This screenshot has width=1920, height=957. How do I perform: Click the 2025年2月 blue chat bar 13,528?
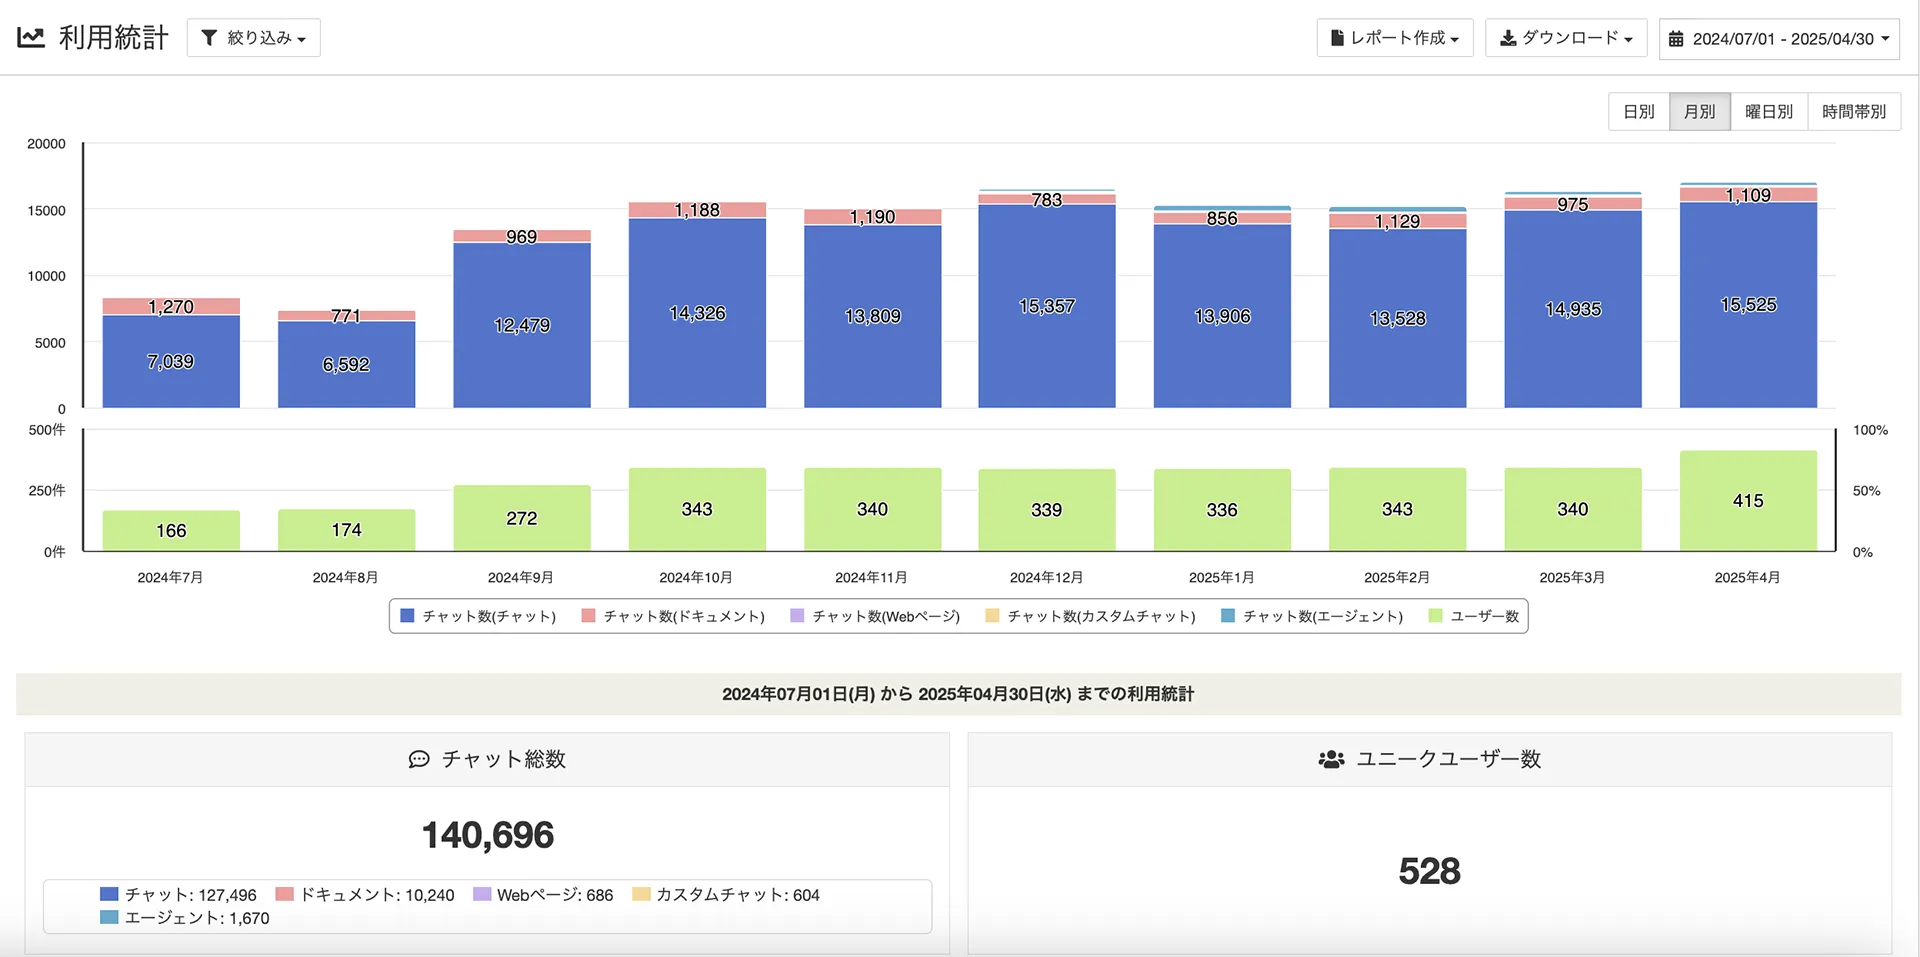tap(1398, 318)
